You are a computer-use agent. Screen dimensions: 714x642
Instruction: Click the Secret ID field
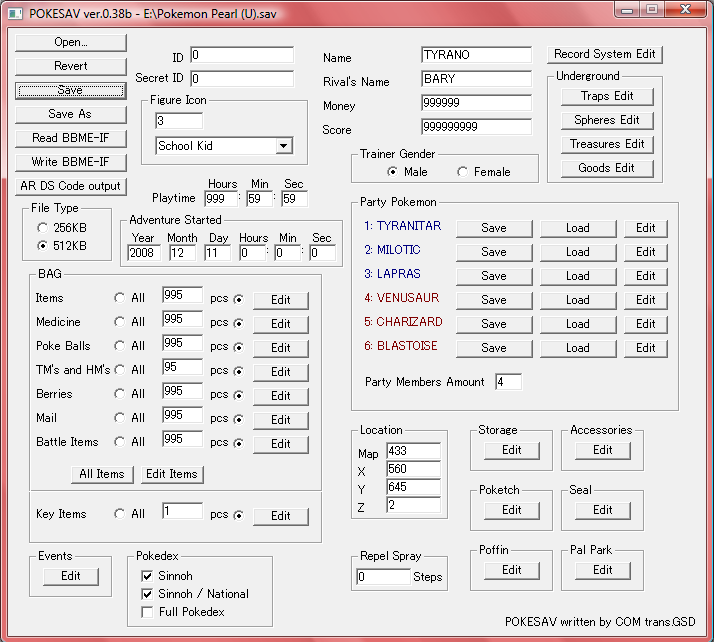[x=242, y=79]
